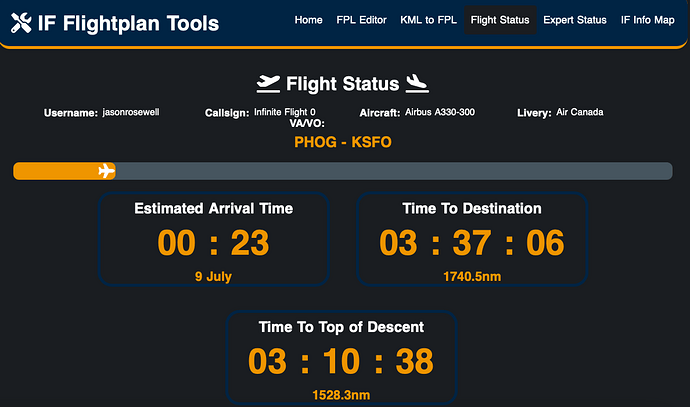
Task: Click the IF Flightplan Tools site title
Action: coord(127,23)
